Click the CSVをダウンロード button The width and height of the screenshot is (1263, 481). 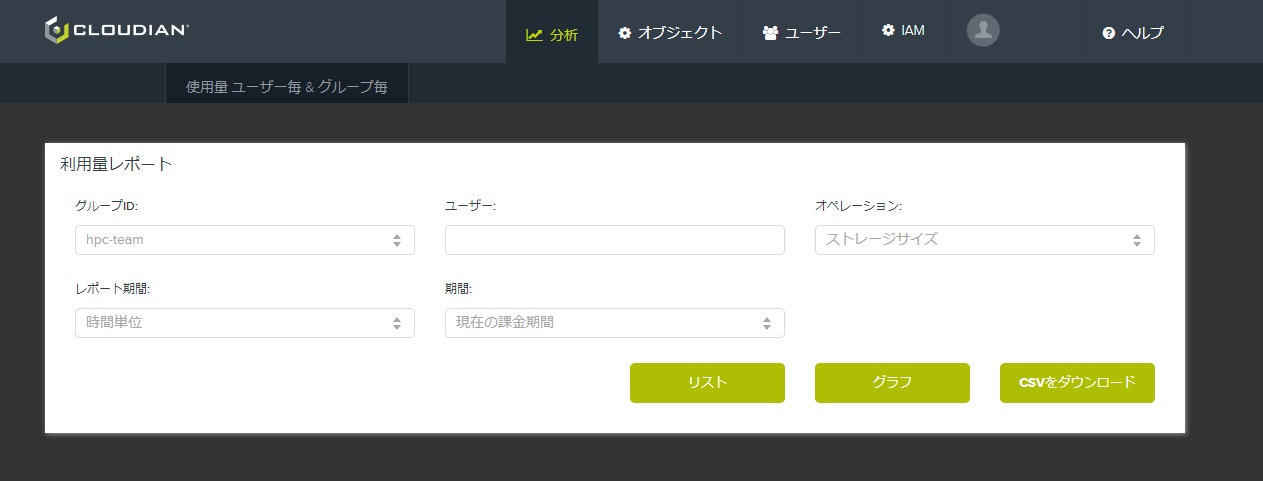pyautogui.click(x=1077, y=382)
